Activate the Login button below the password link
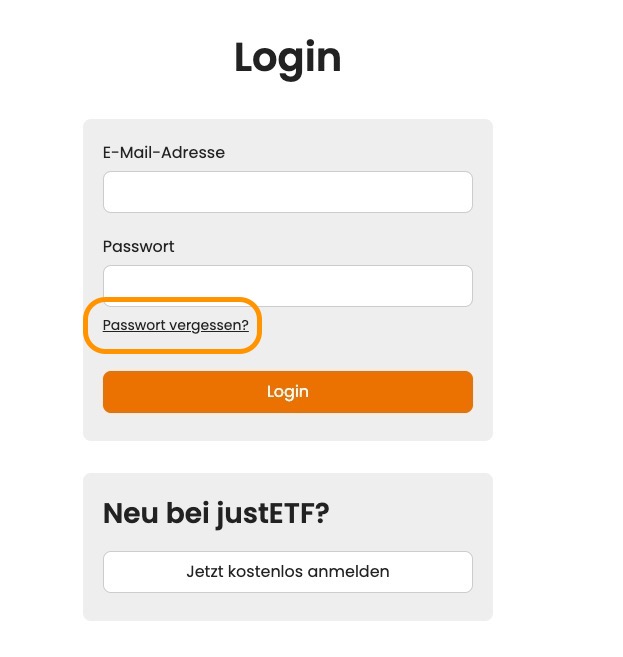Viewport: 623px width, 657px height. click(x=287, y=392)
